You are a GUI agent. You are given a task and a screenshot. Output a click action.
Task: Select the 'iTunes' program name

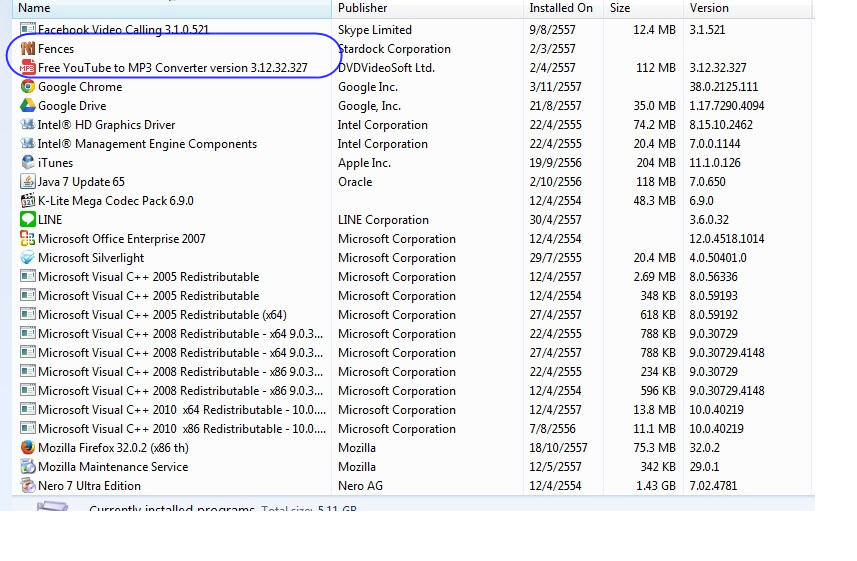tap(55, 163)
